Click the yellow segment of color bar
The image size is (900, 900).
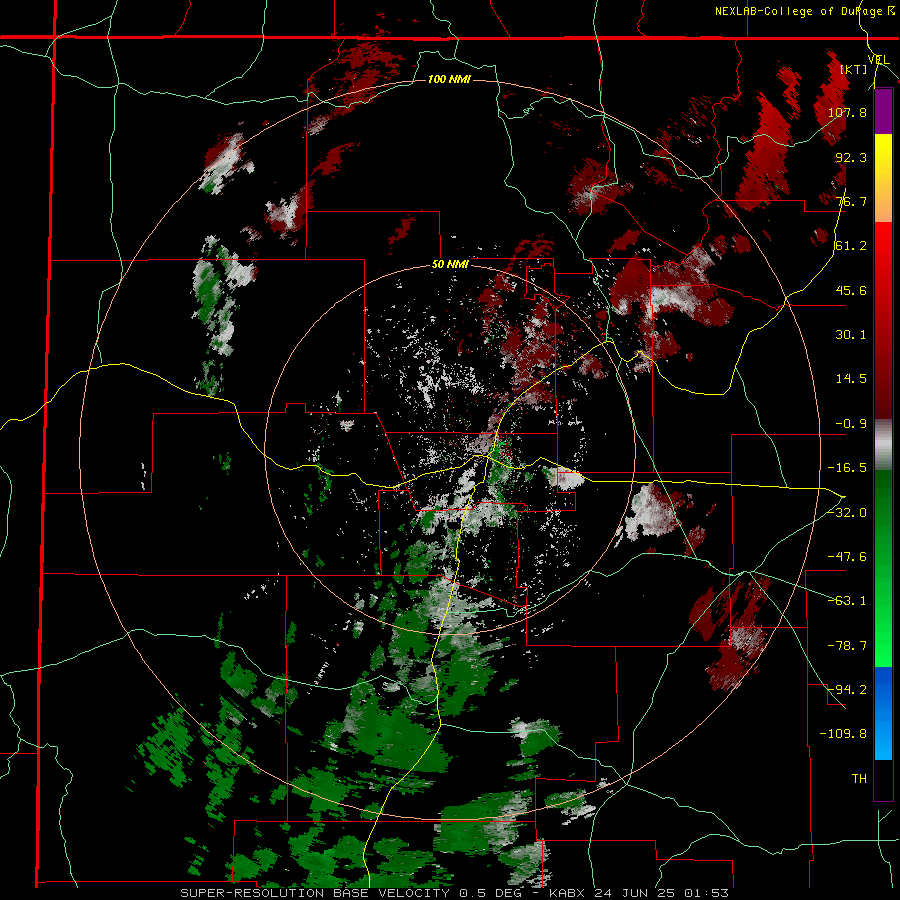[x=883, y=156]
